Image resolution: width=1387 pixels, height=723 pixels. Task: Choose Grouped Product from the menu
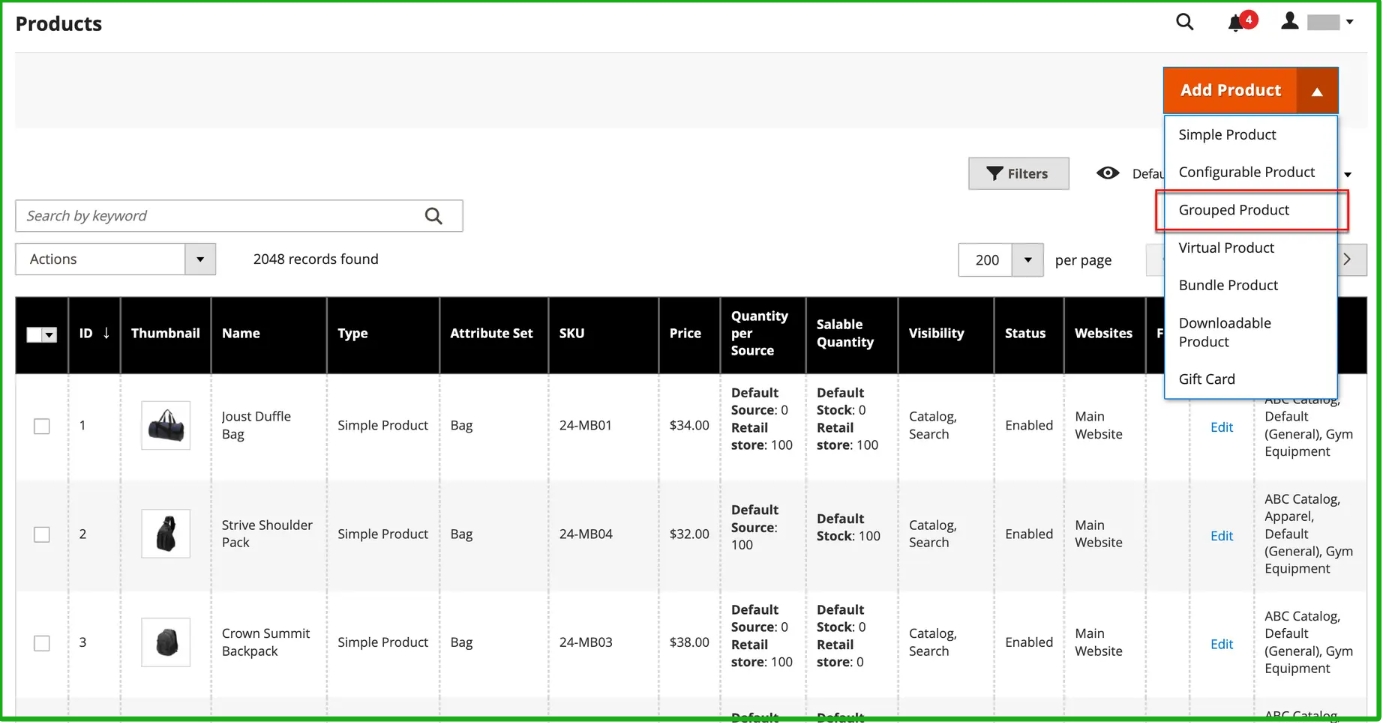(1233, 210)
